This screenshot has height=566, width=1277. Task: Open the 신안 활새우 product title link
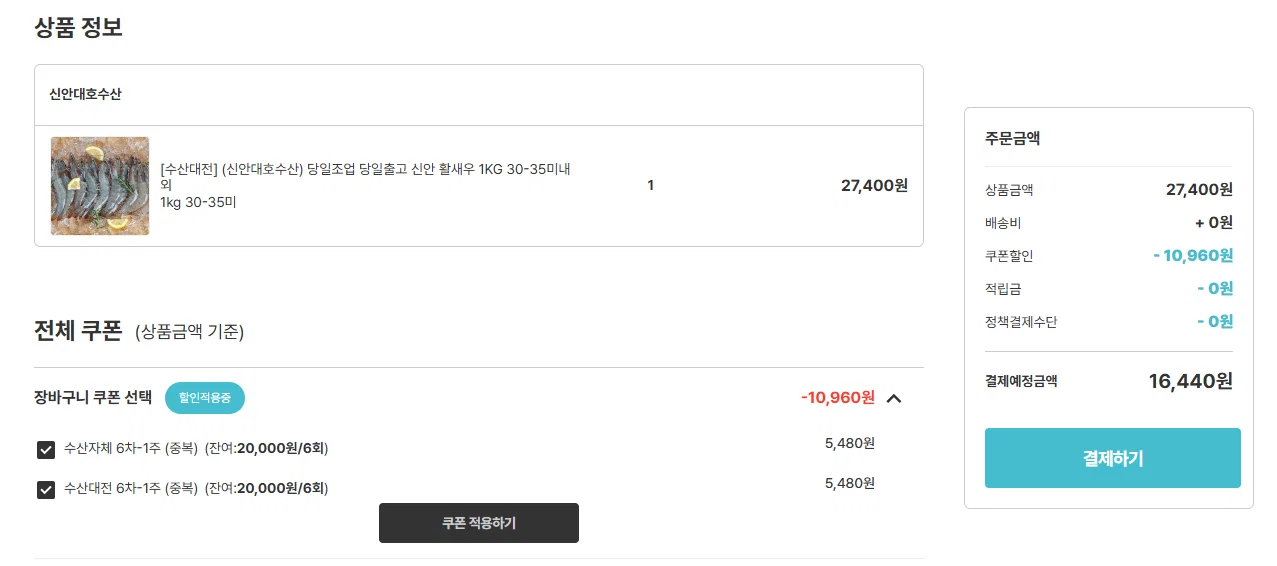(x=366, y=176)
